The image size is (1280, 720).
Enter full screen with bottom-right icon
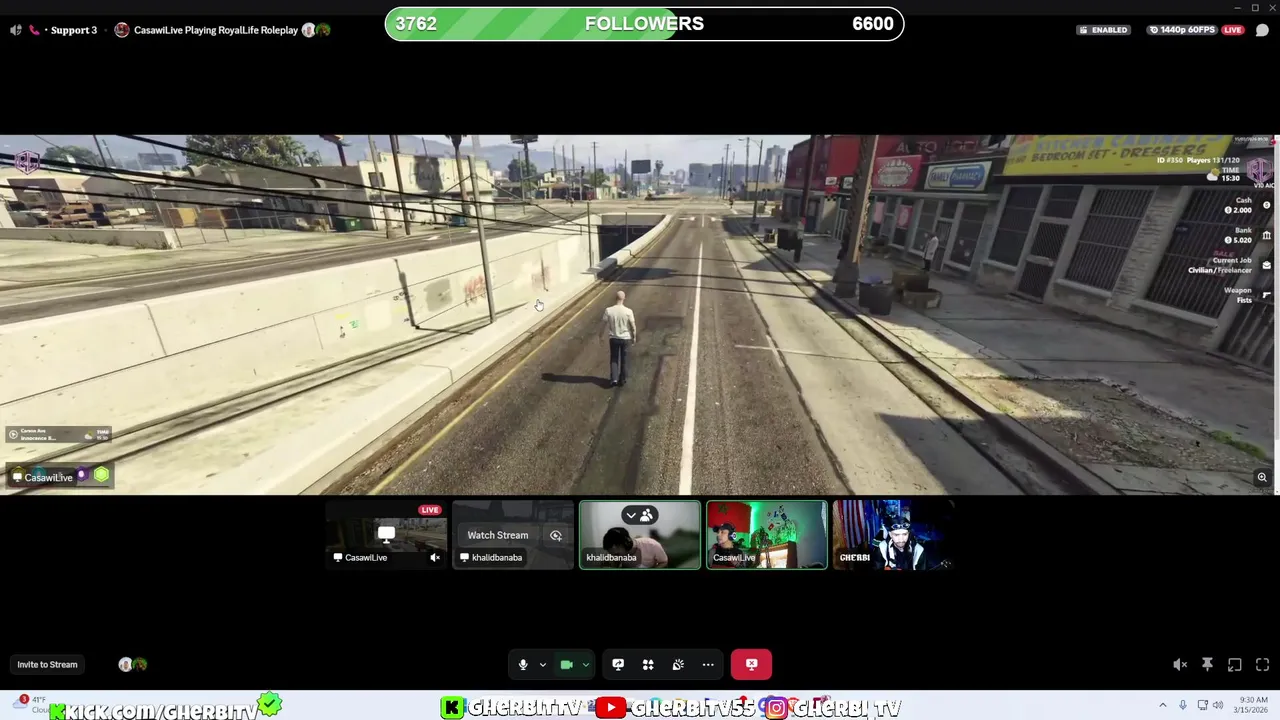tap(1262, 664)
